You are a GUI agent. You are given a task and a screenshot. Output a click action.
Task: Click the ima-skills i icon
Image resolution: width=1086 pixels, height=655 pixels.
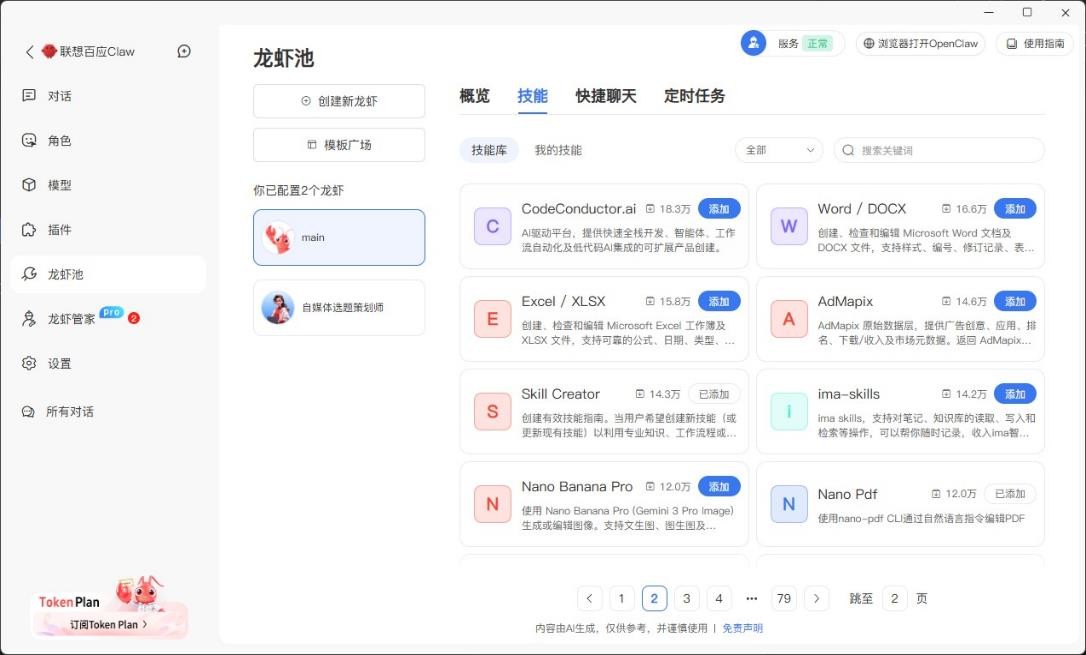(789, 411)
